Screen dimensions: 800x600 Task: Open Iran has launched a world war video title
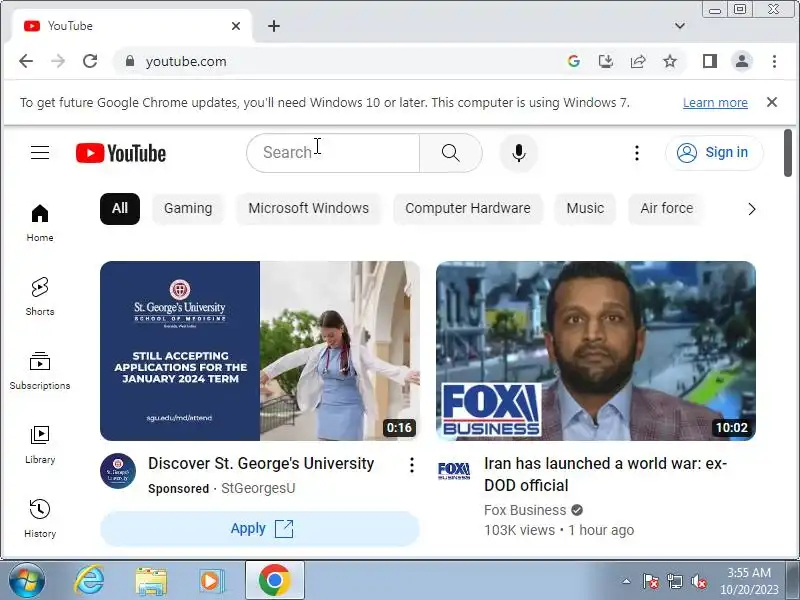606,474
